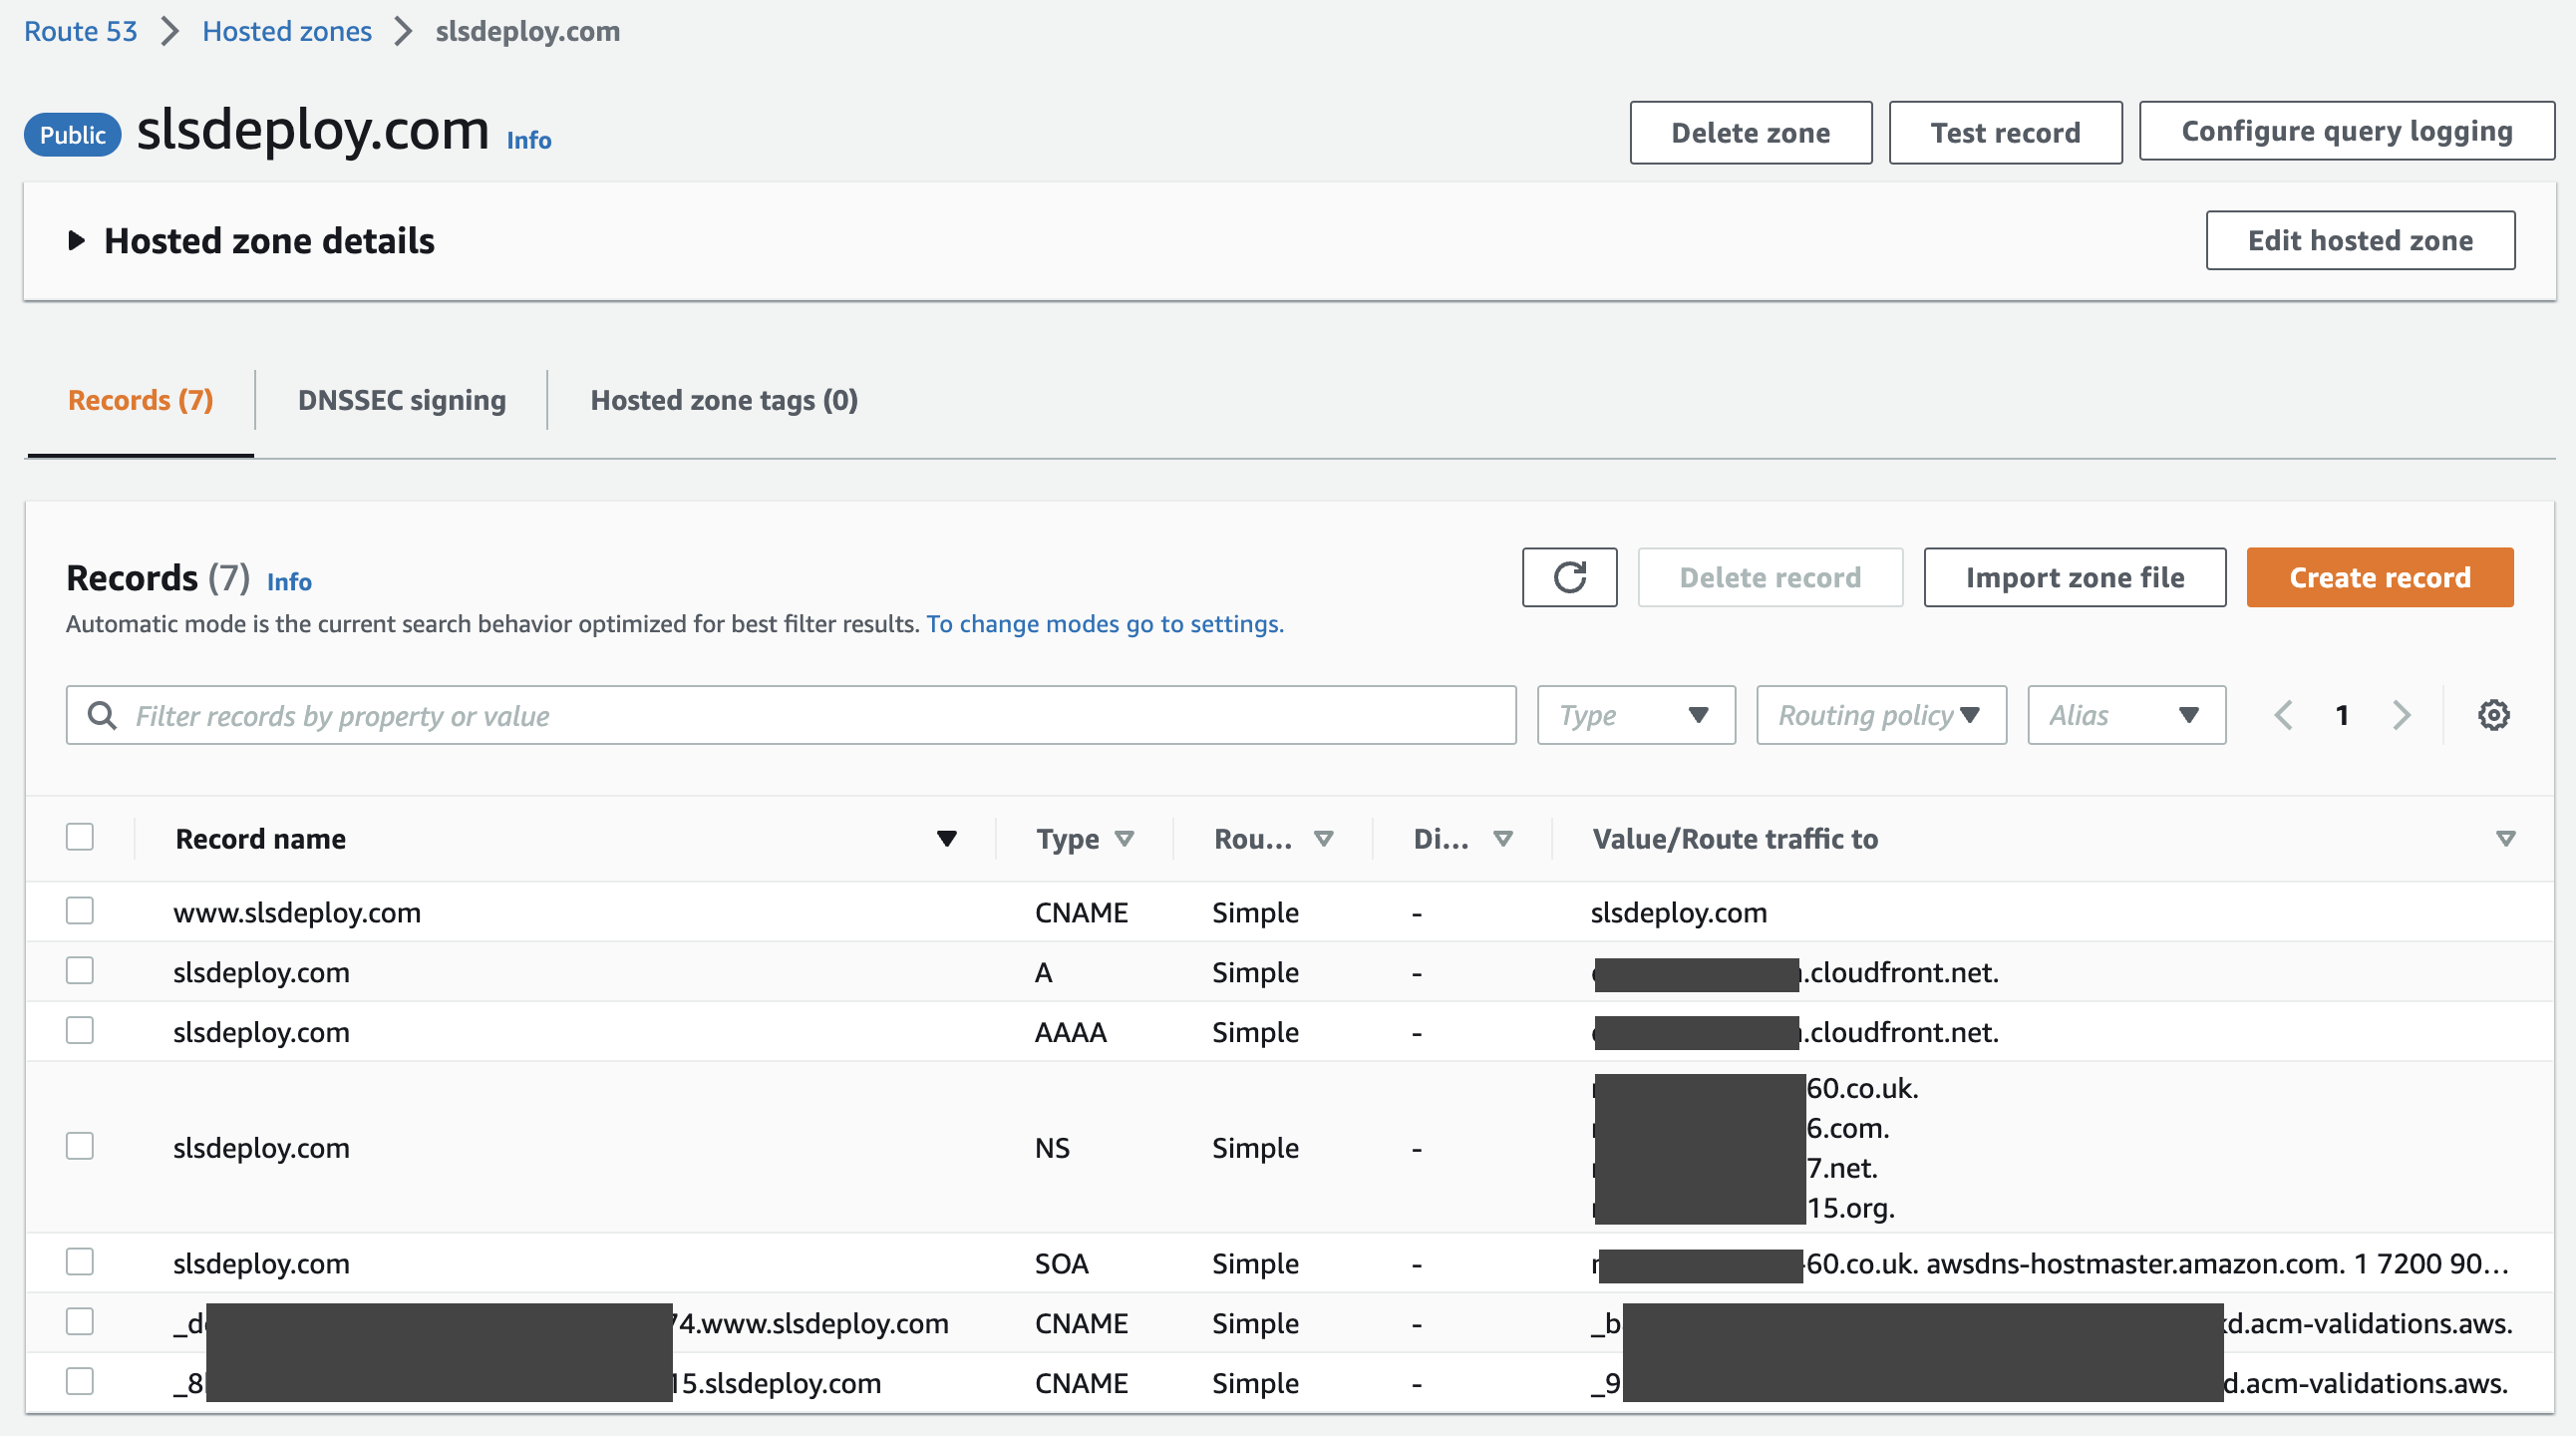Click the page number 1

(2342, 715)
